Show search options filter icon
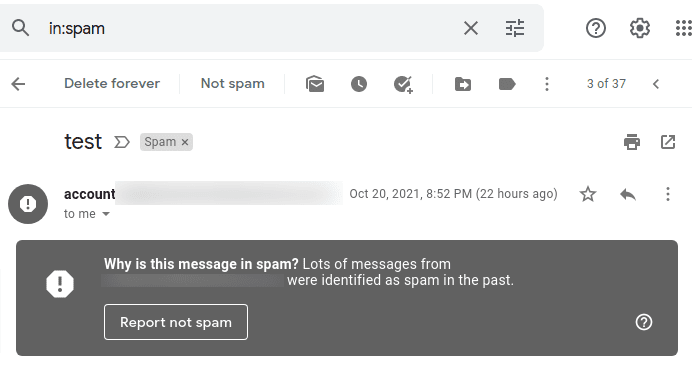692x374 pixels. point(515,28)
